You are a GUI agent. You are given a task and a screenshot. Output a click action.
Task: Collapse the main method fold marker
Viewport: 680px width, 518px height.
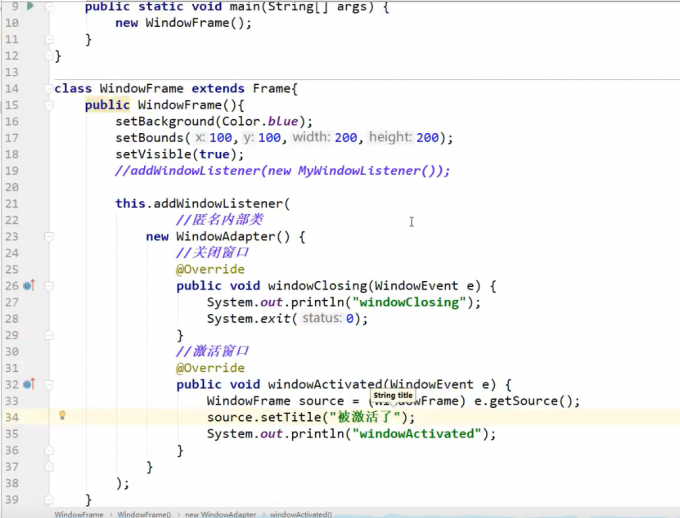47,7
